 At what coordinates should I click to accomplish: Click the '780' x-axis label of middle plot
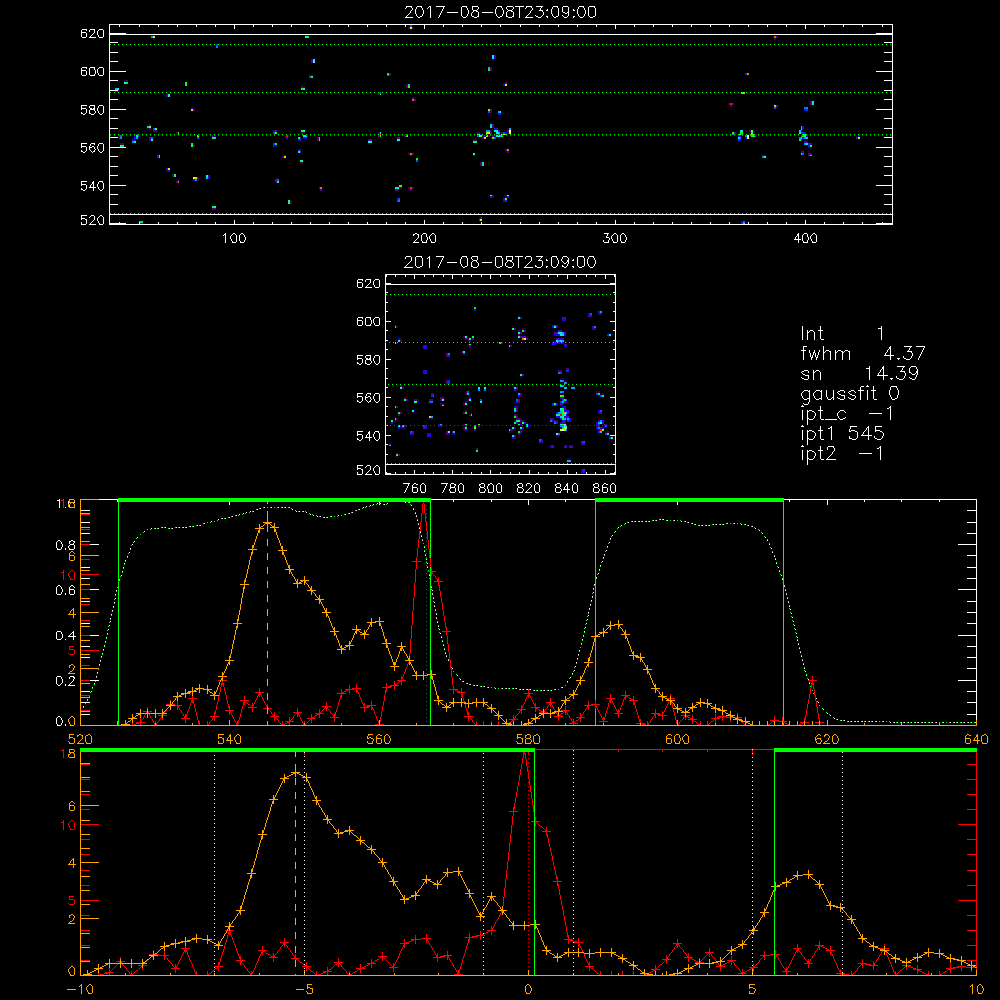(x=453, y=489)
